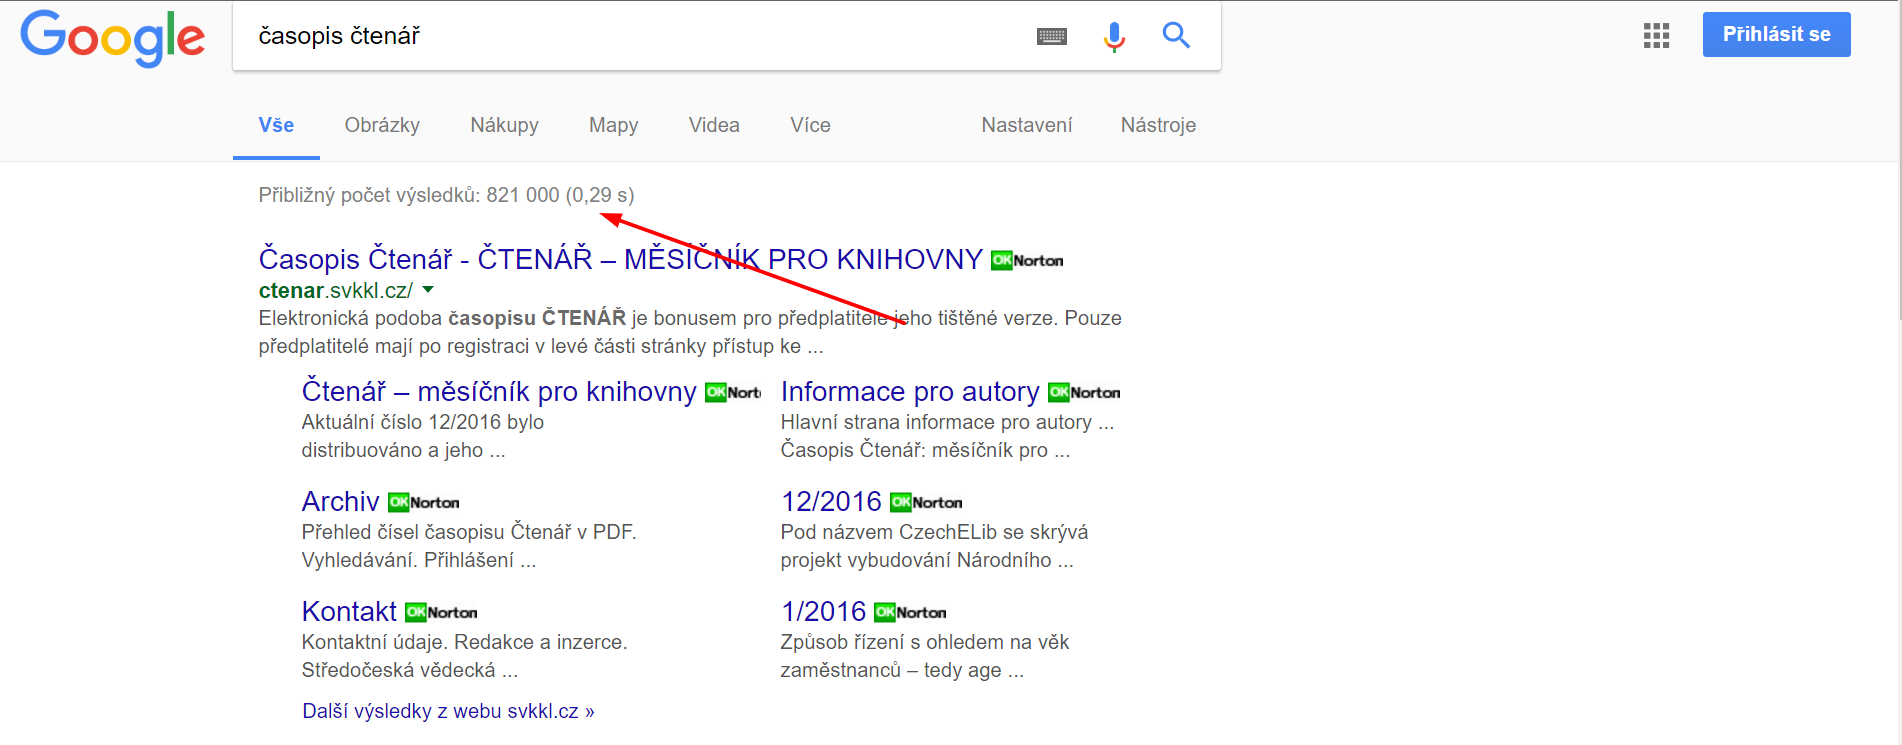
Task: Open the Nástroje search tools
Action: (x=1158, y=125)
